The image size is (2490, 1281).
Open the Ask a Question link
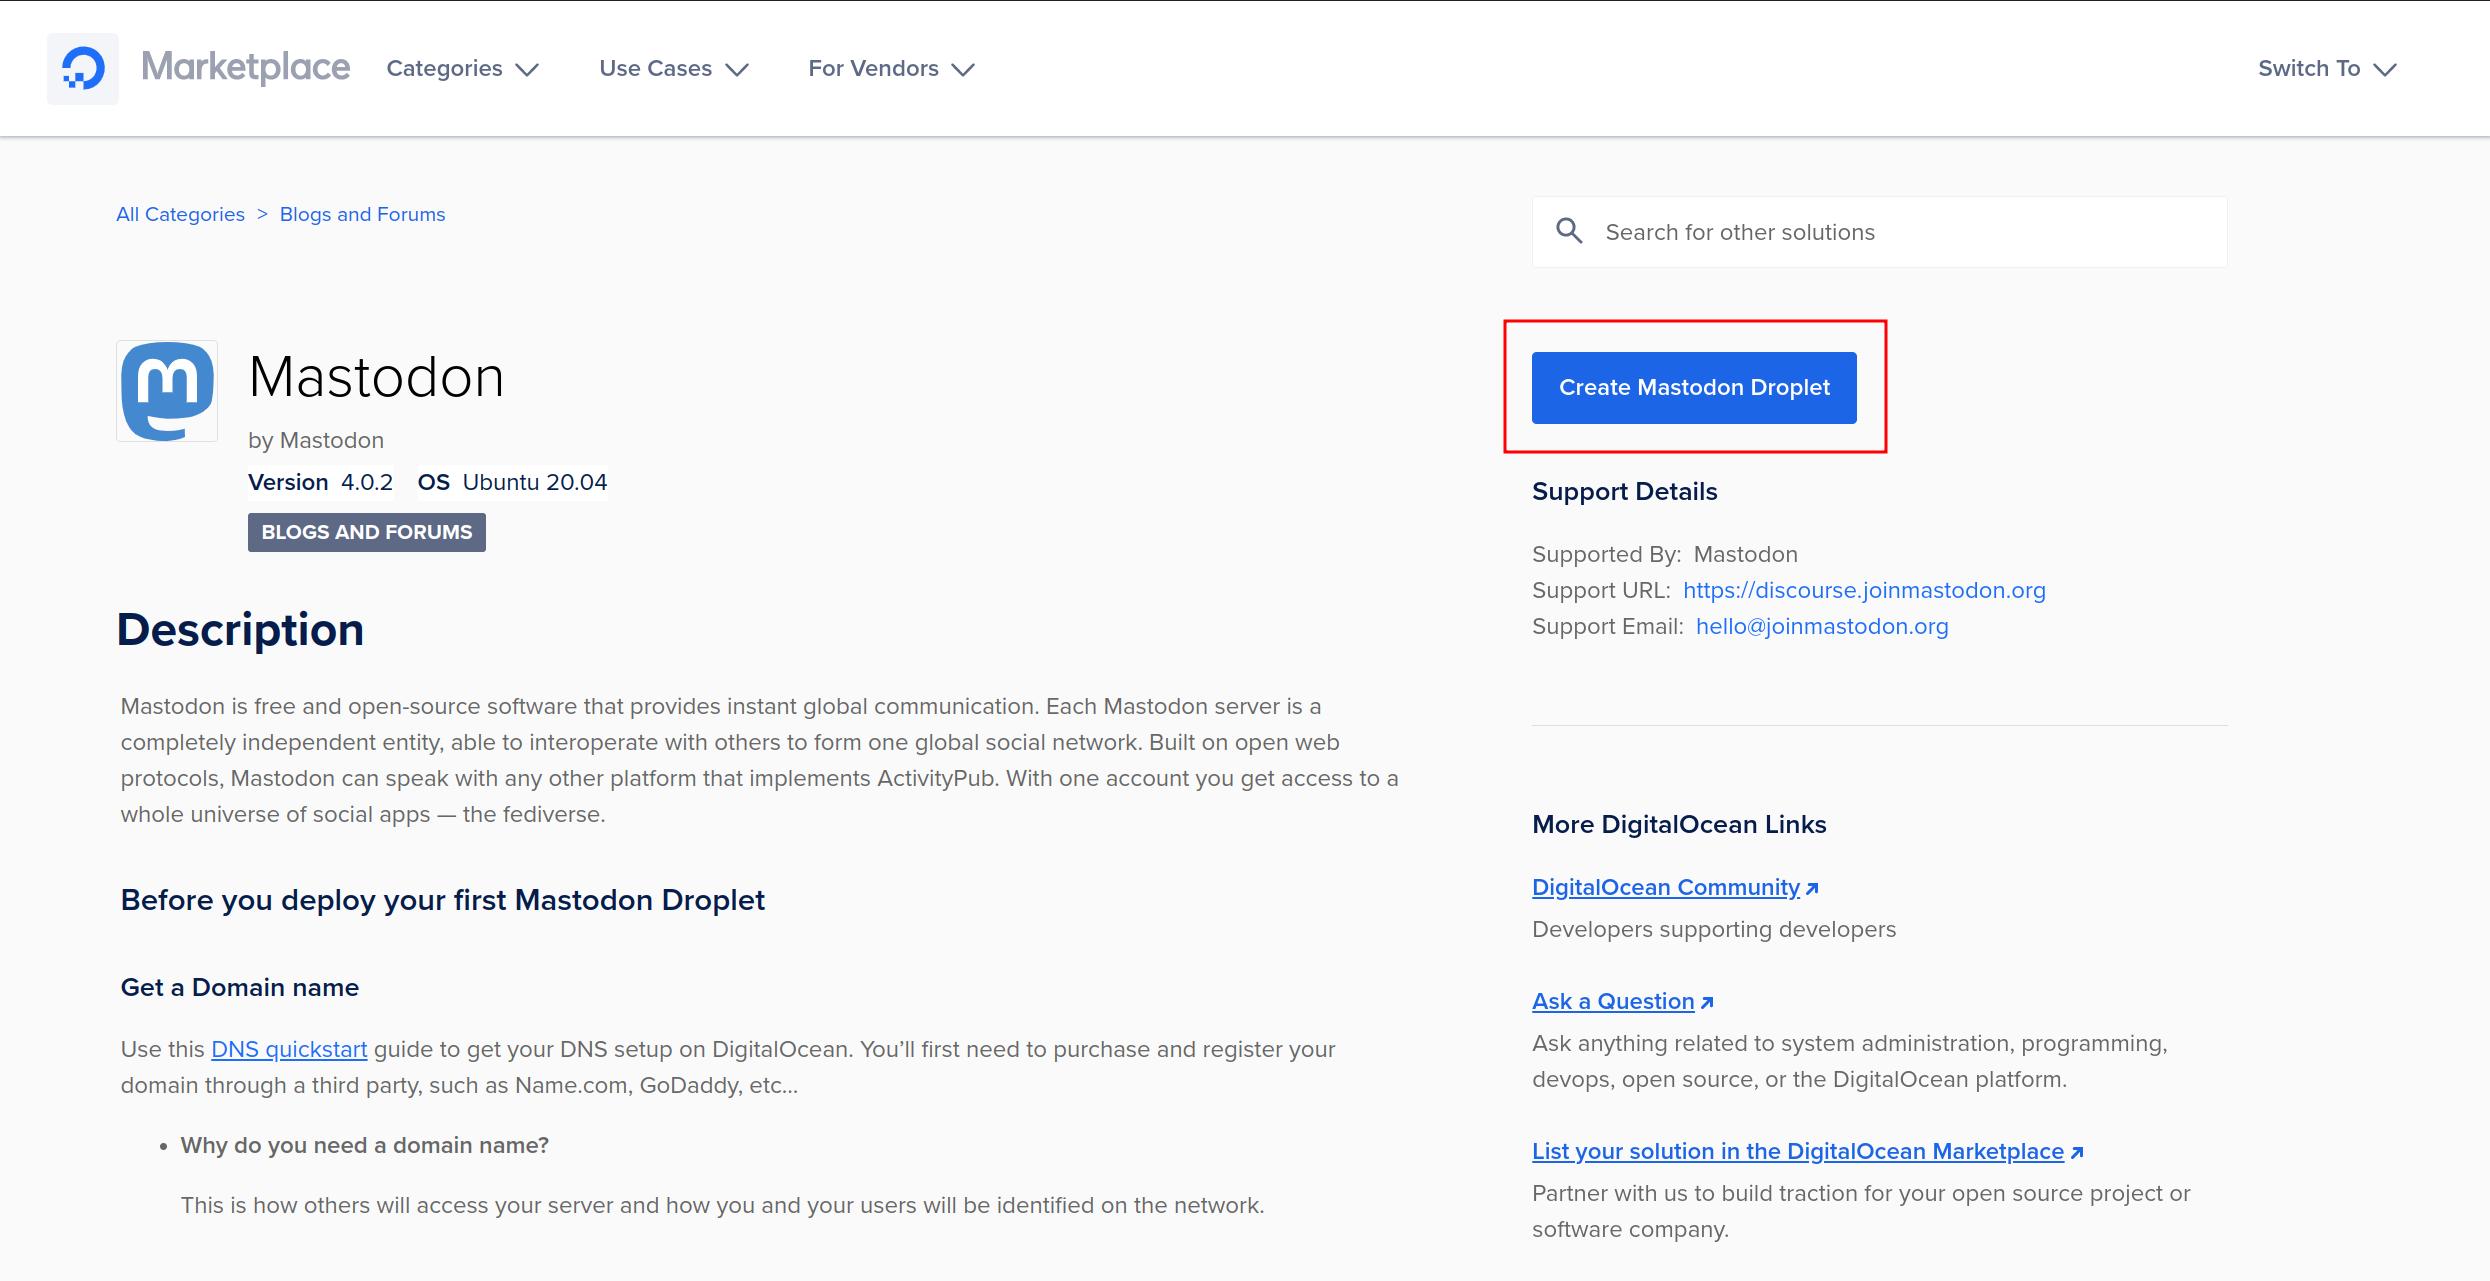coord(1622,1001)
